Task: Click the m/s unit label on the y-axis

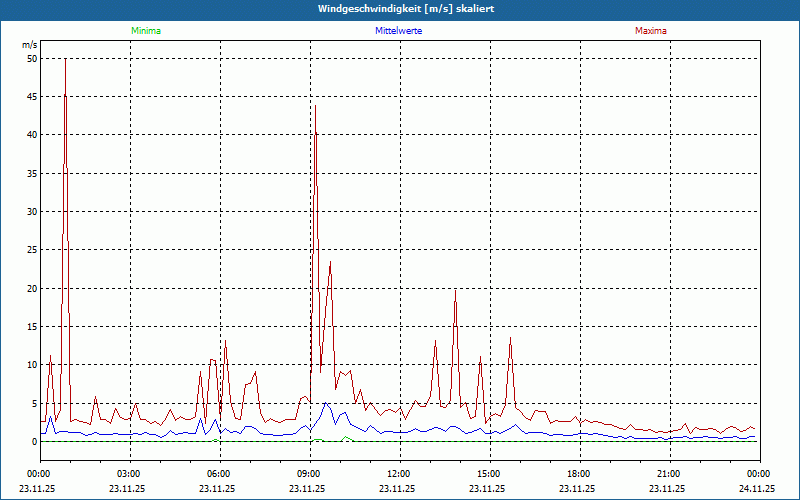Action: [x=29, y=46]
